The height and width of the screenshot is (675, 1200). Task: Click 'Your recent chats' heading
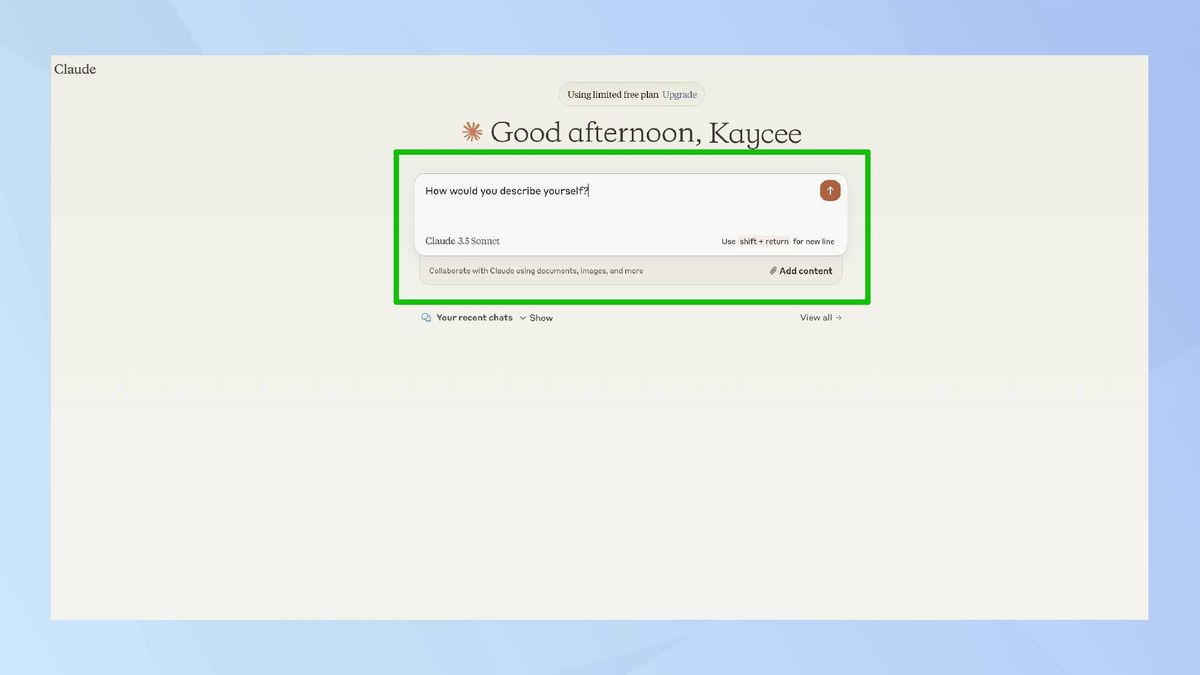[474, 318]
